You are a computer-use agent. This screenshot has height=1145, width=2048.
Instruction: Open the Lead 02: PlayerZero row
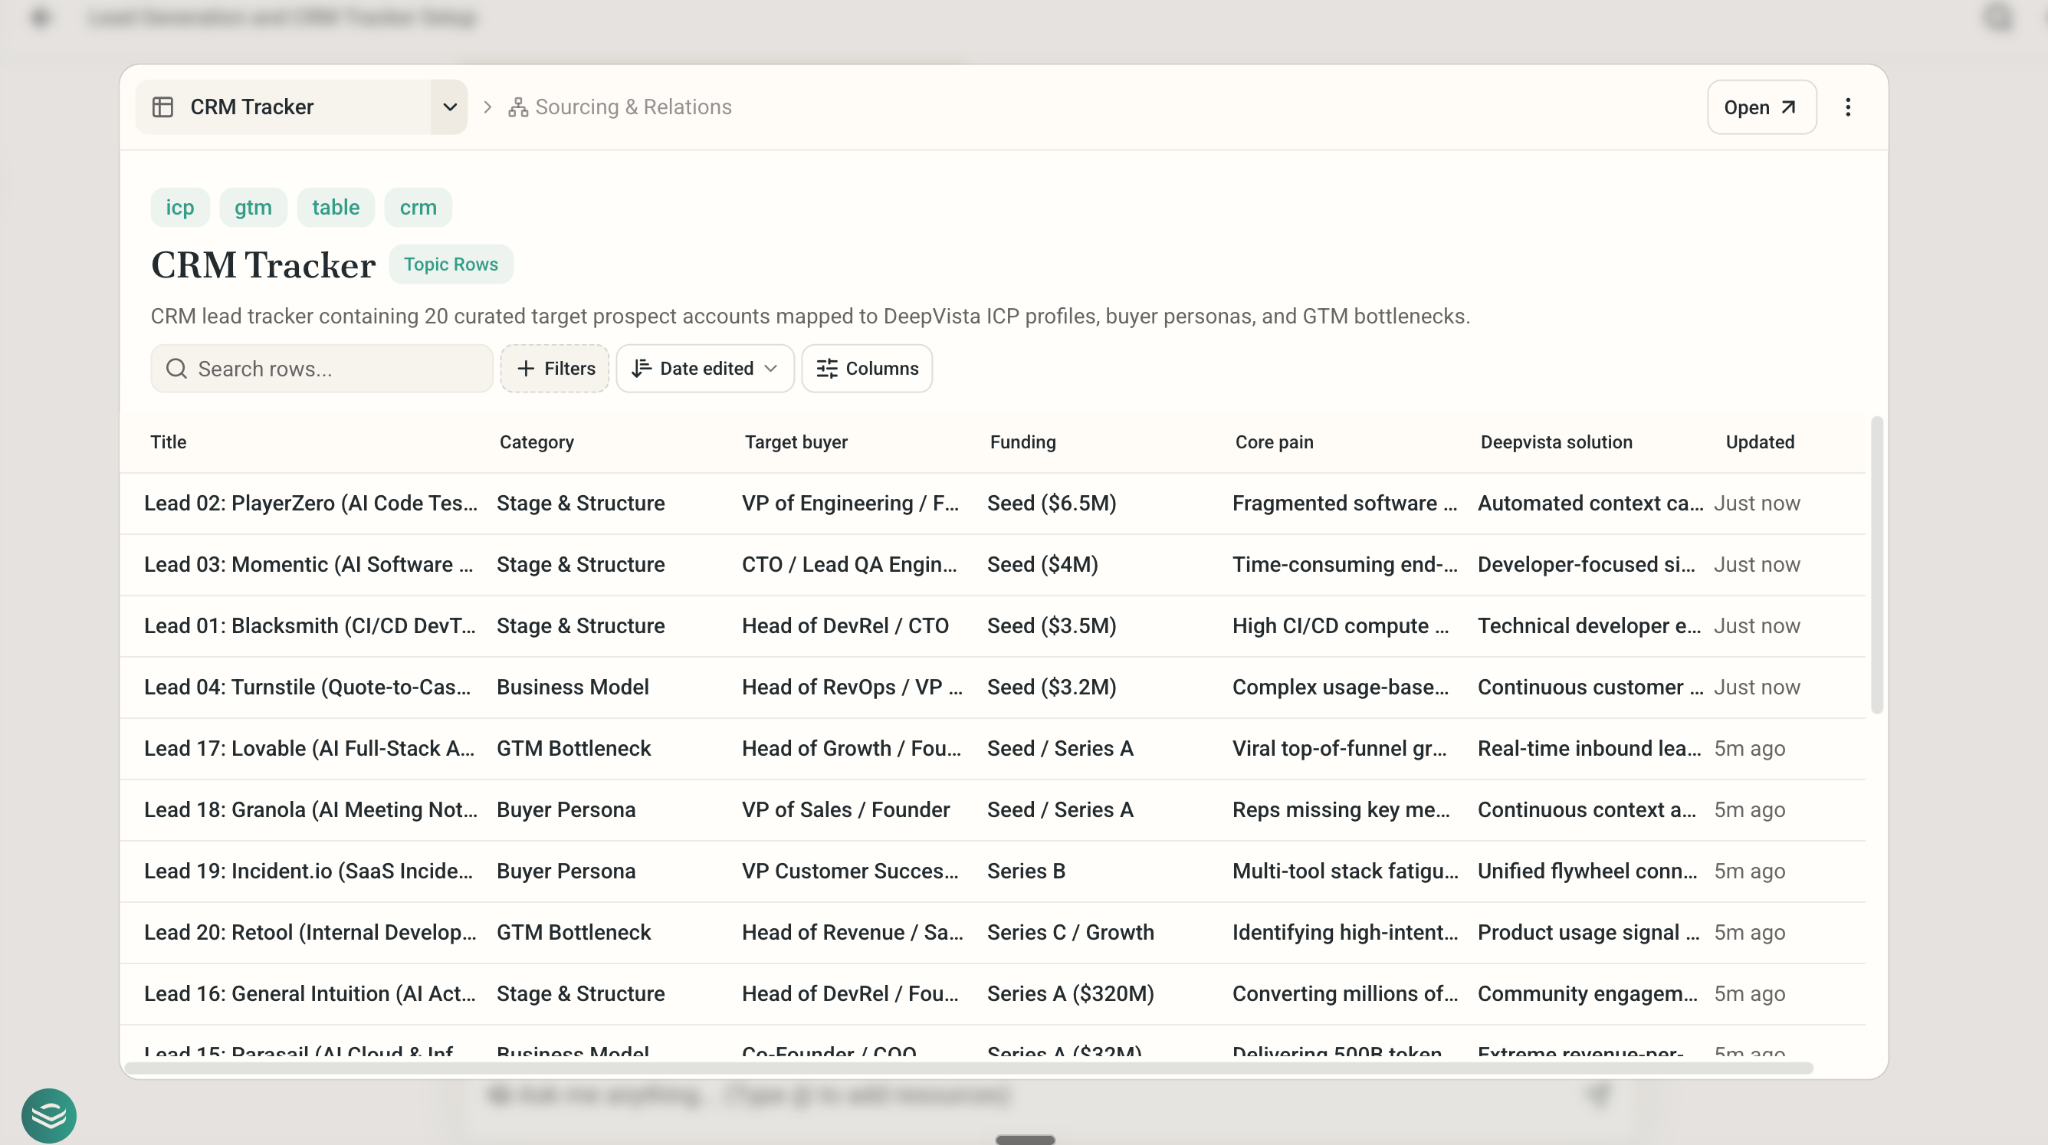(992, 503)
